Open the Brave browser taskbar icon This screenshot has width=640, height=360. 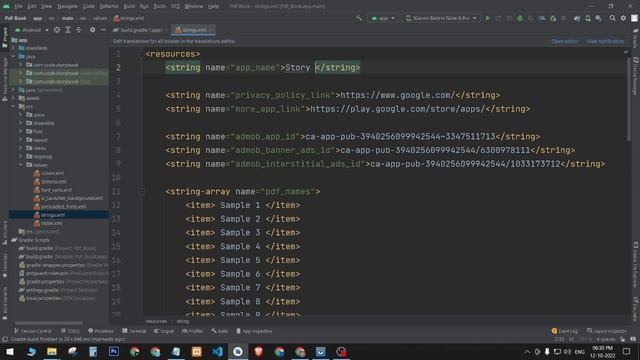(x=258, y=351)
